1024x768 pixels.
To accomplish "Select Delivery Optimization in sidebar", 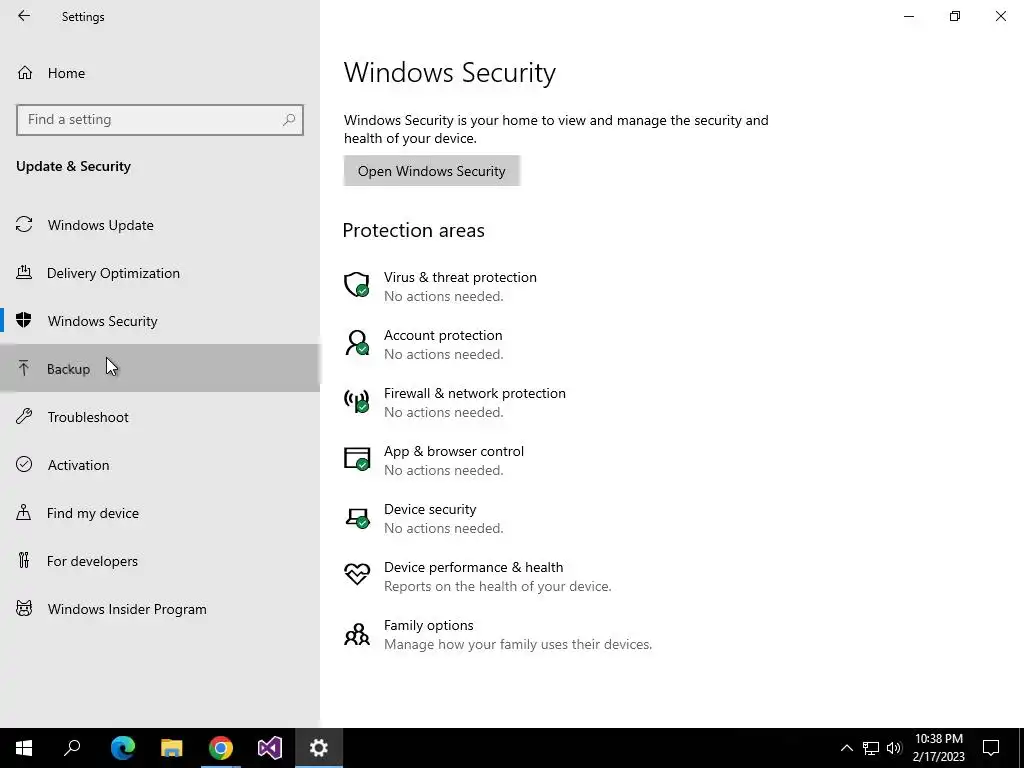I will [160, 273].
